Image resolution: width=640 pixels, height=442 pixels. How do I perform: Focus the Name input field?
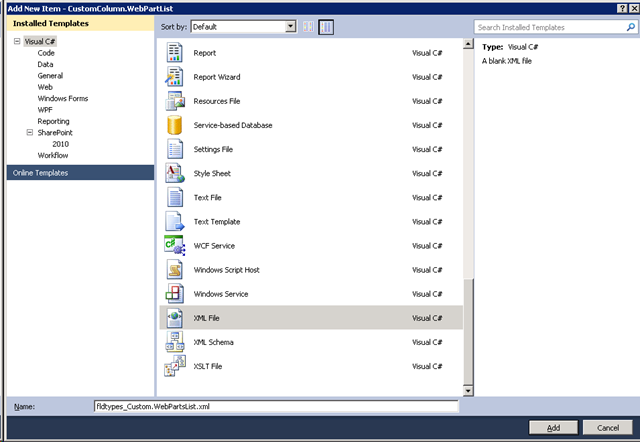(x=276, y=406)
